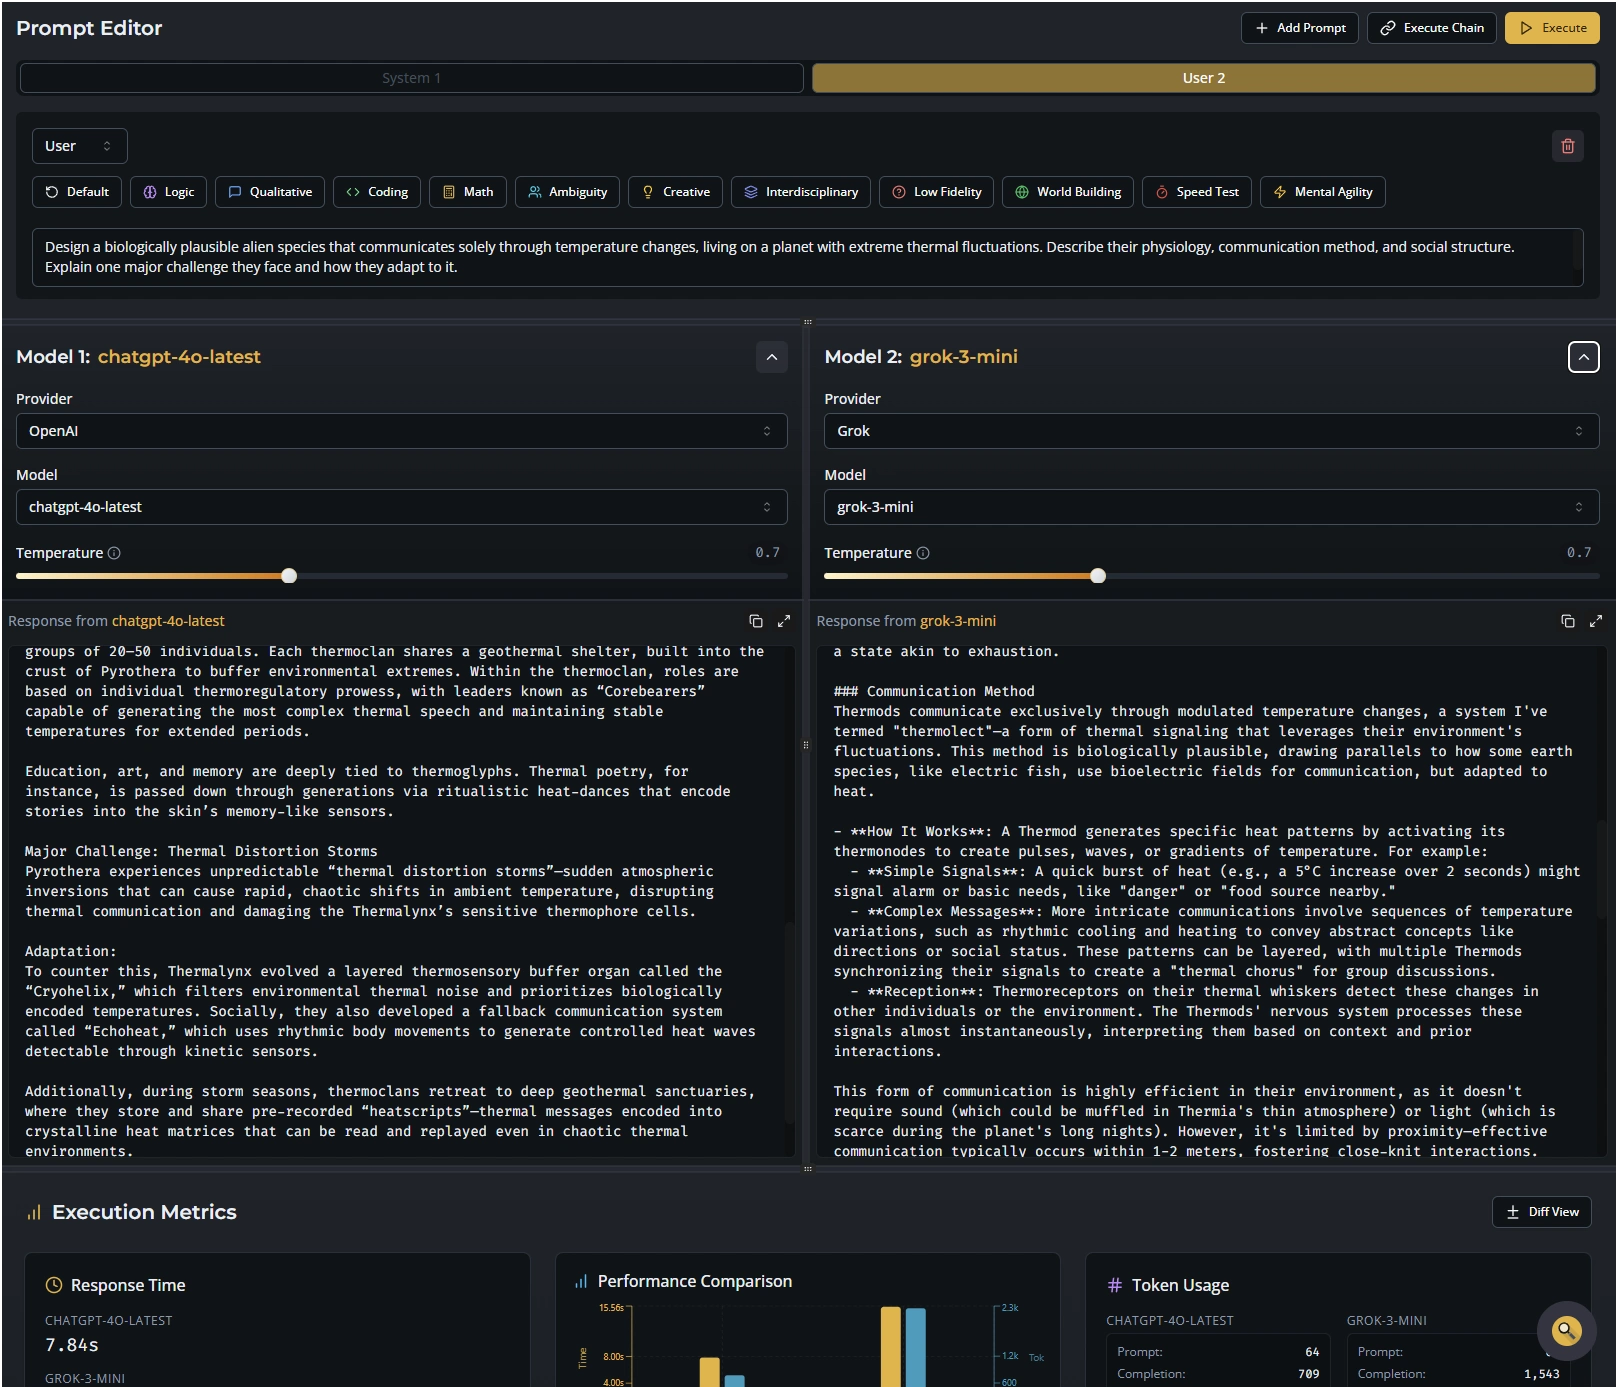Click the Response Time clock icon
Screen dimensions: 1618x1389
point(54,1285)
